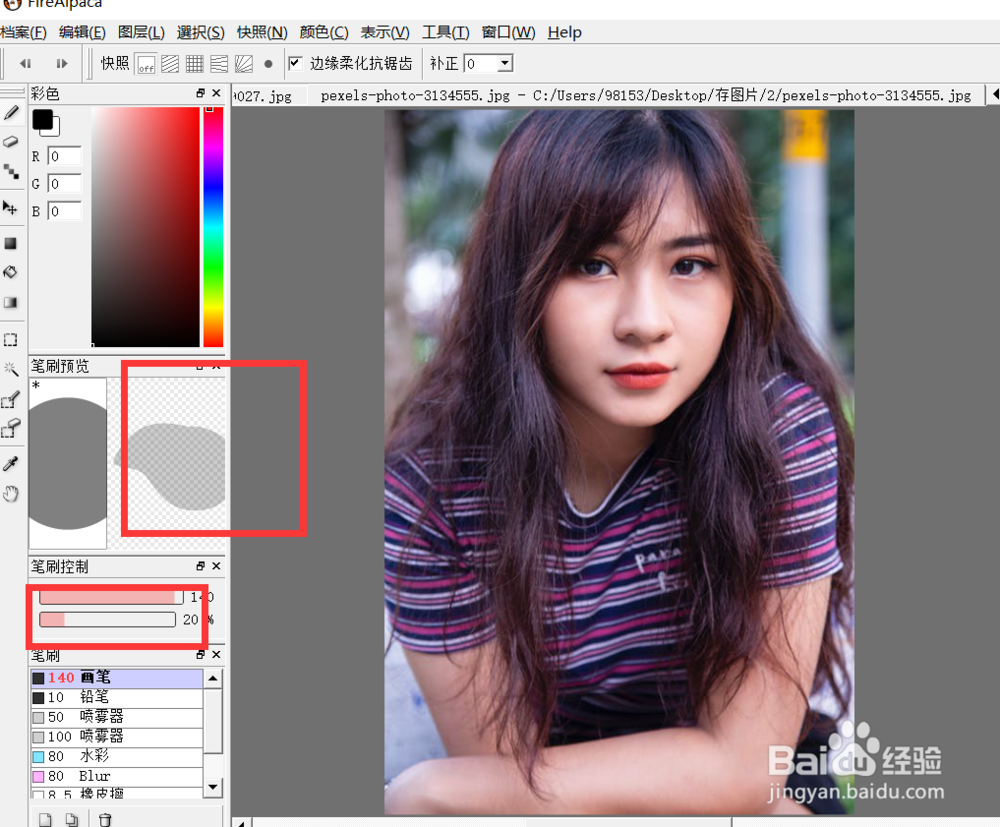1000x827 pixels.
Task: Click the rainbow hue bar
Action: (213, 226)
